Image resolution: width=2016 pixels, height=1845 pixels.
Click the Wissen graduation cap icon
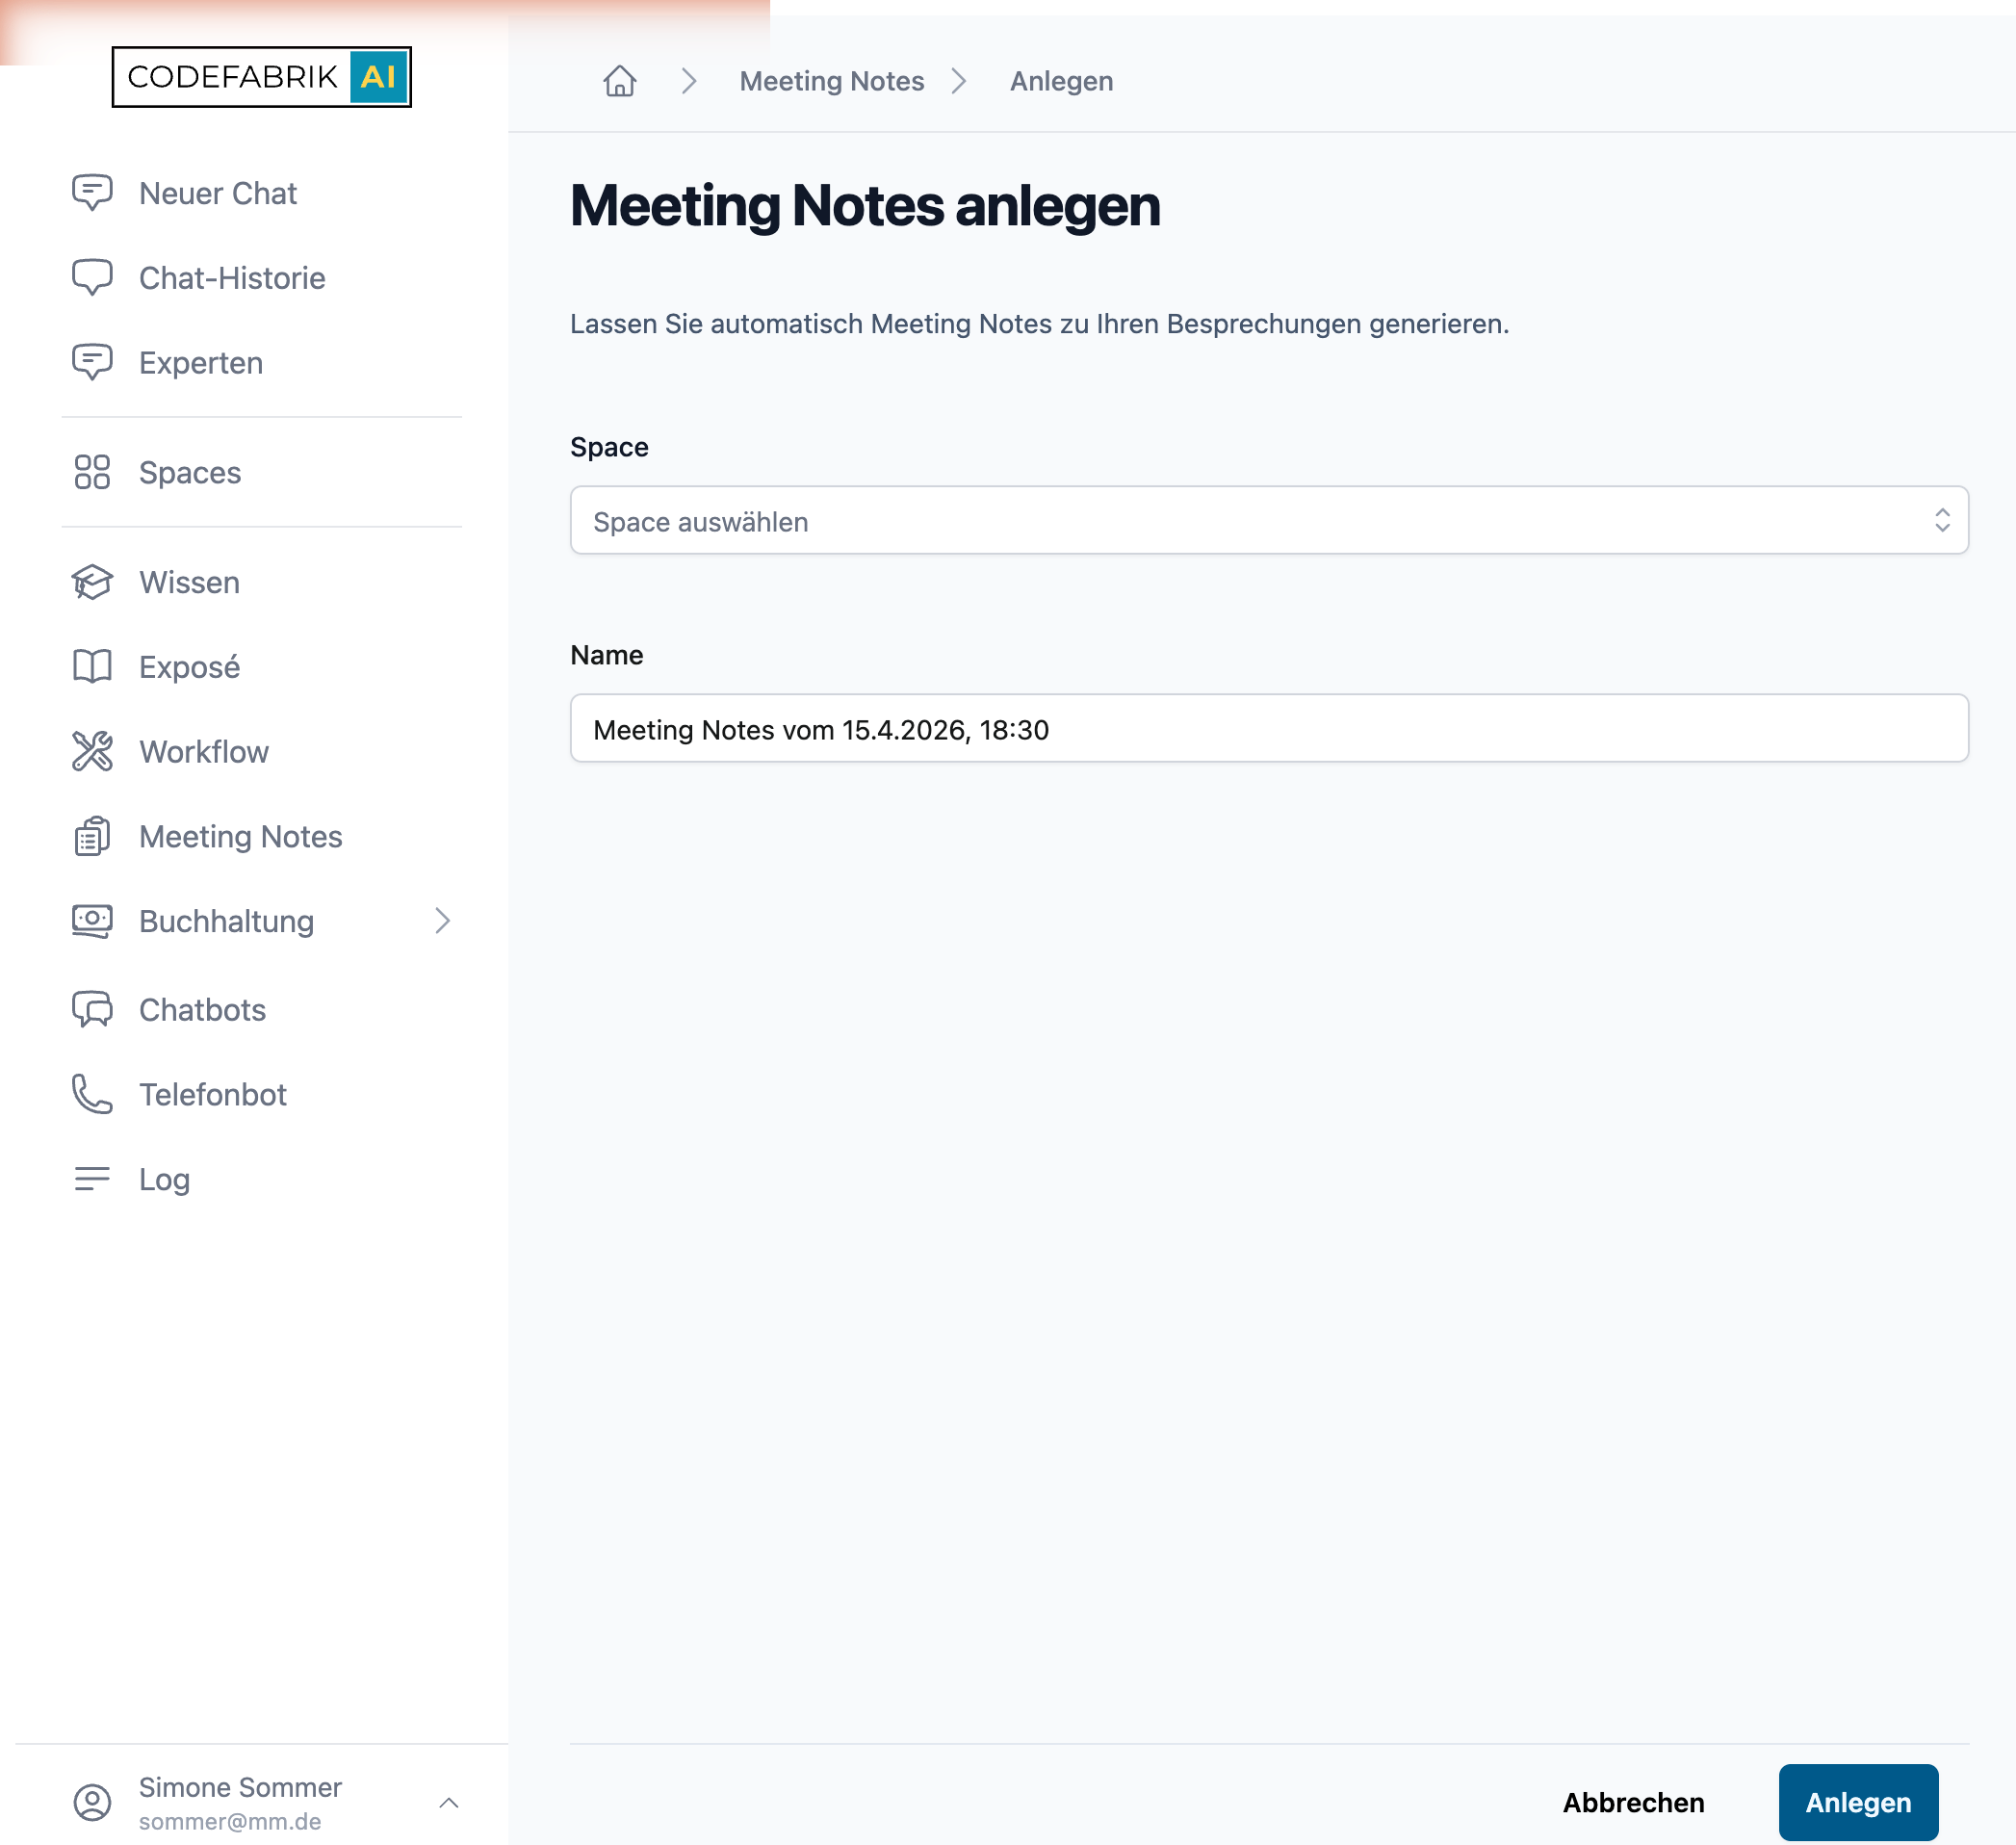(92, 582)
